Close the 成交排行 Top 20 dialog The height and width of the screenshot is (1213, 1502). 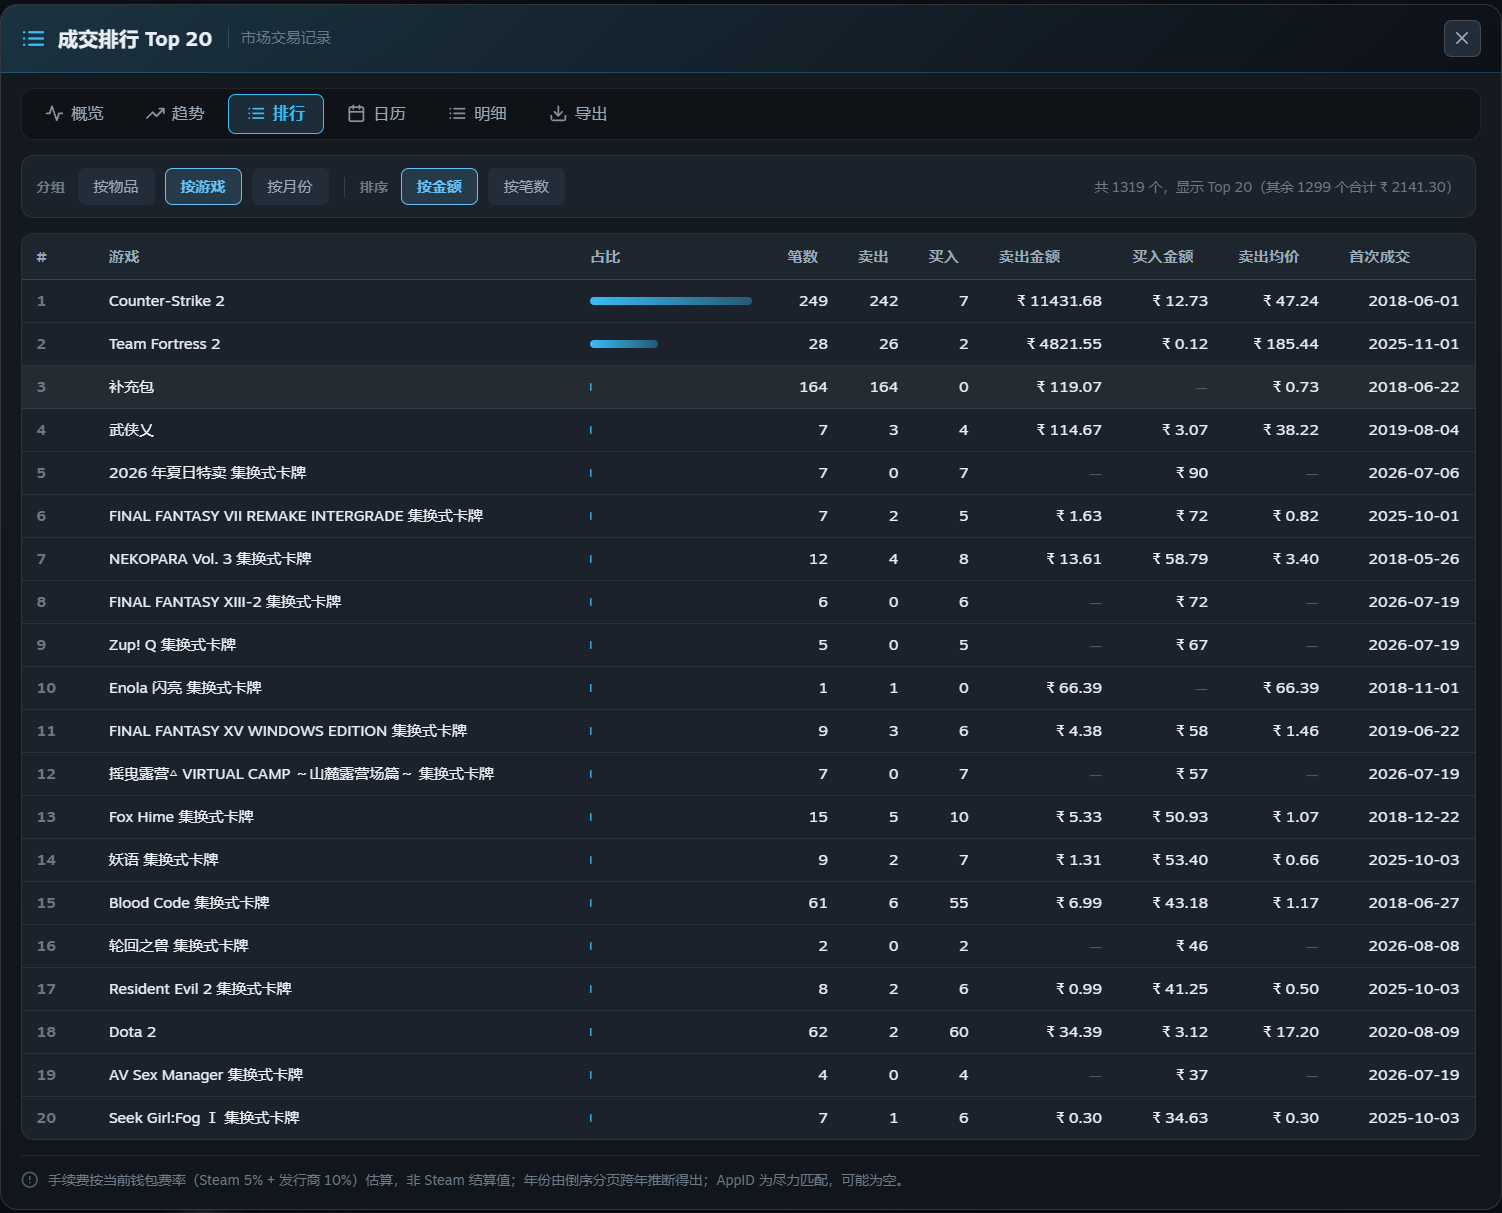(x=1462, y=38)
